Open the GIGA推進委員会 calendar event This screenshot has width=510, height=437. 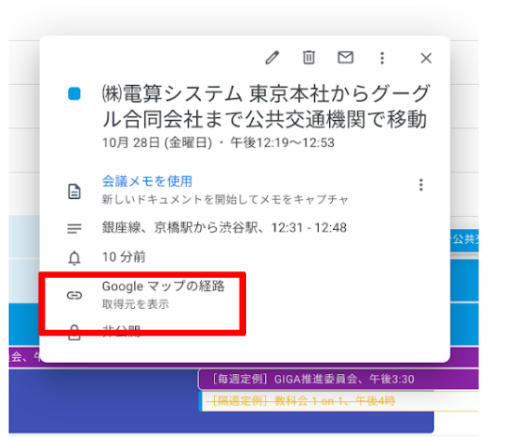click(338, 379)
